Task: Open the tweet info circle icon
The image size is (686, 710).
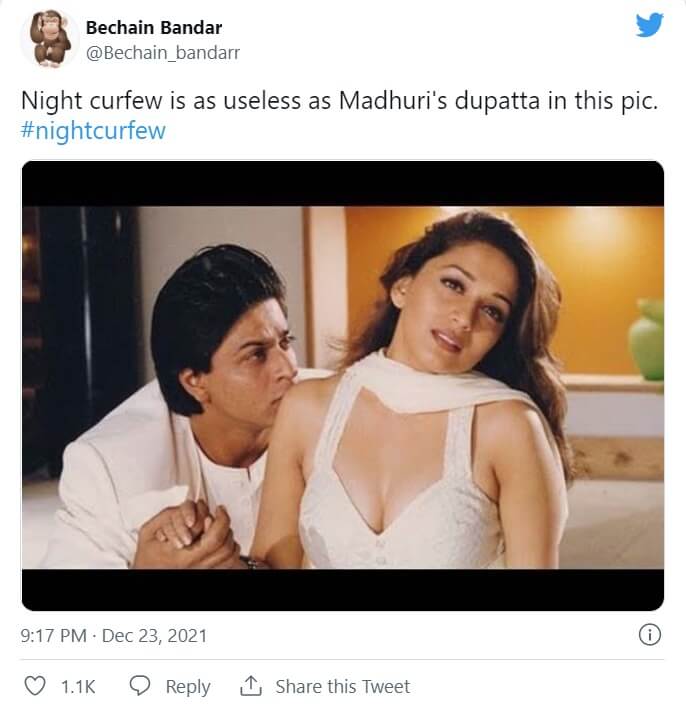Action: click(x=649, y=635)
